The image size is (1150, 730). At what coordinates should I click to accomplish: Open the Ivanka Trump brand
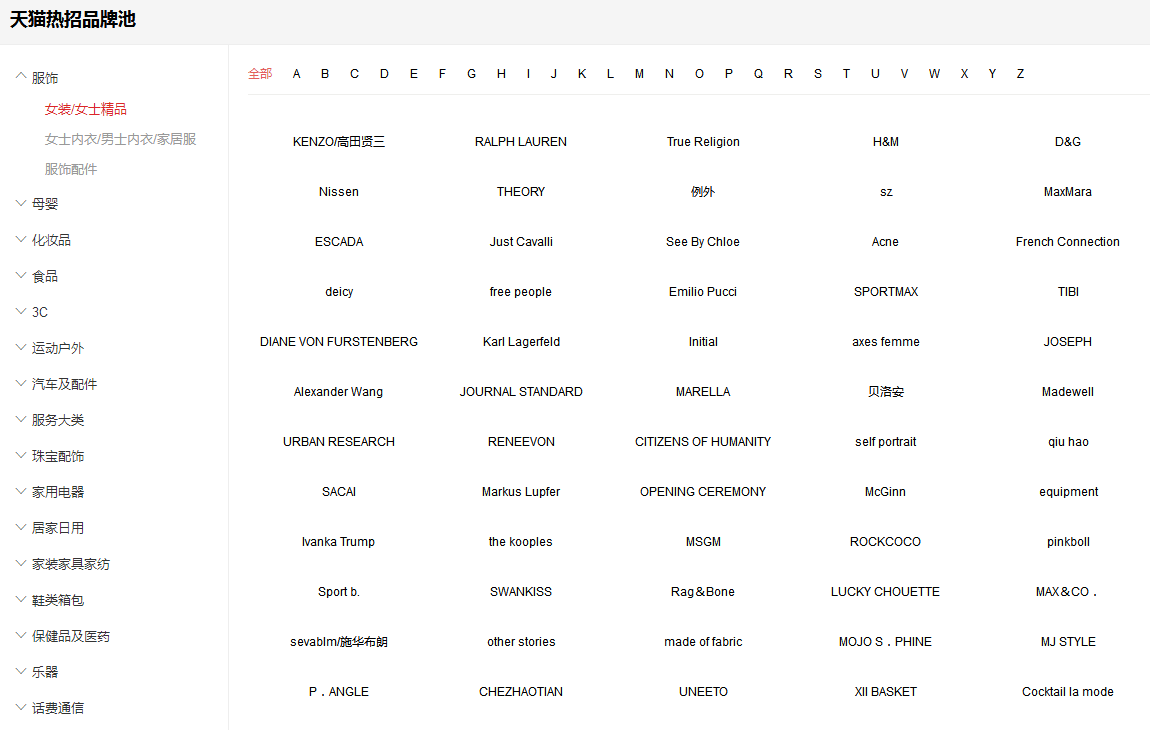point(338,541)
